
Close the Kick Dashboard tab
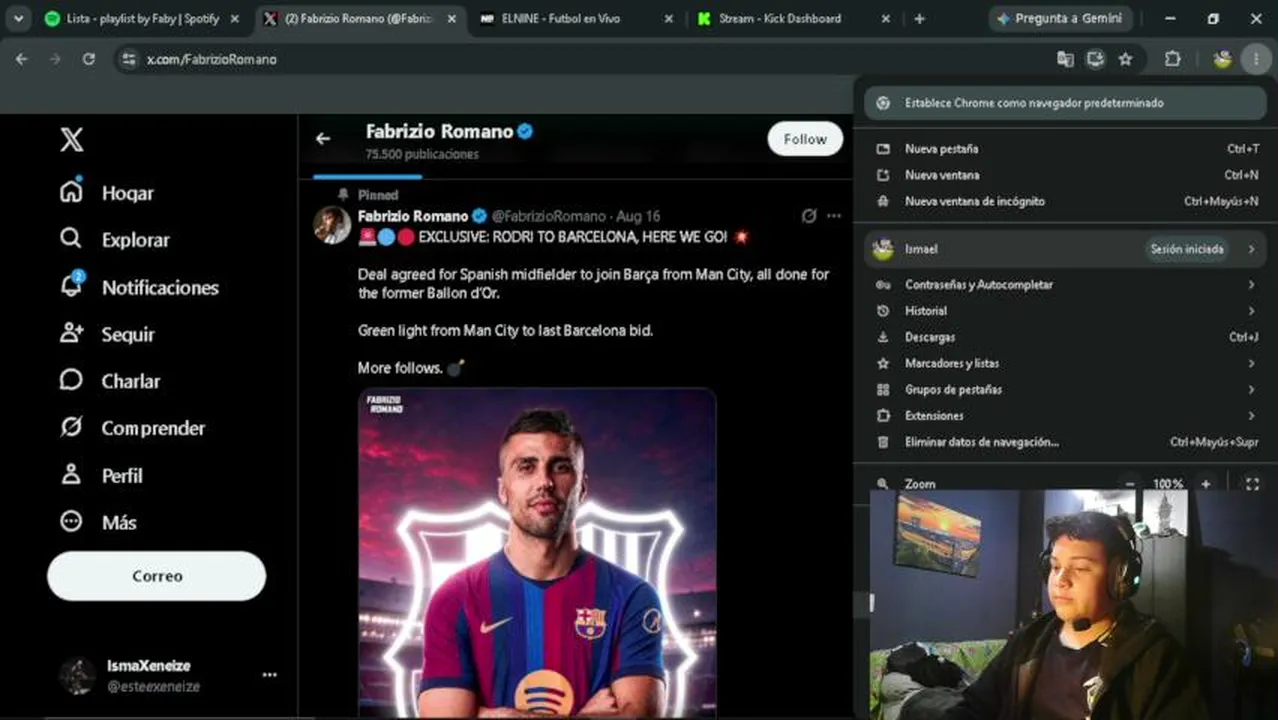point(885,18)
